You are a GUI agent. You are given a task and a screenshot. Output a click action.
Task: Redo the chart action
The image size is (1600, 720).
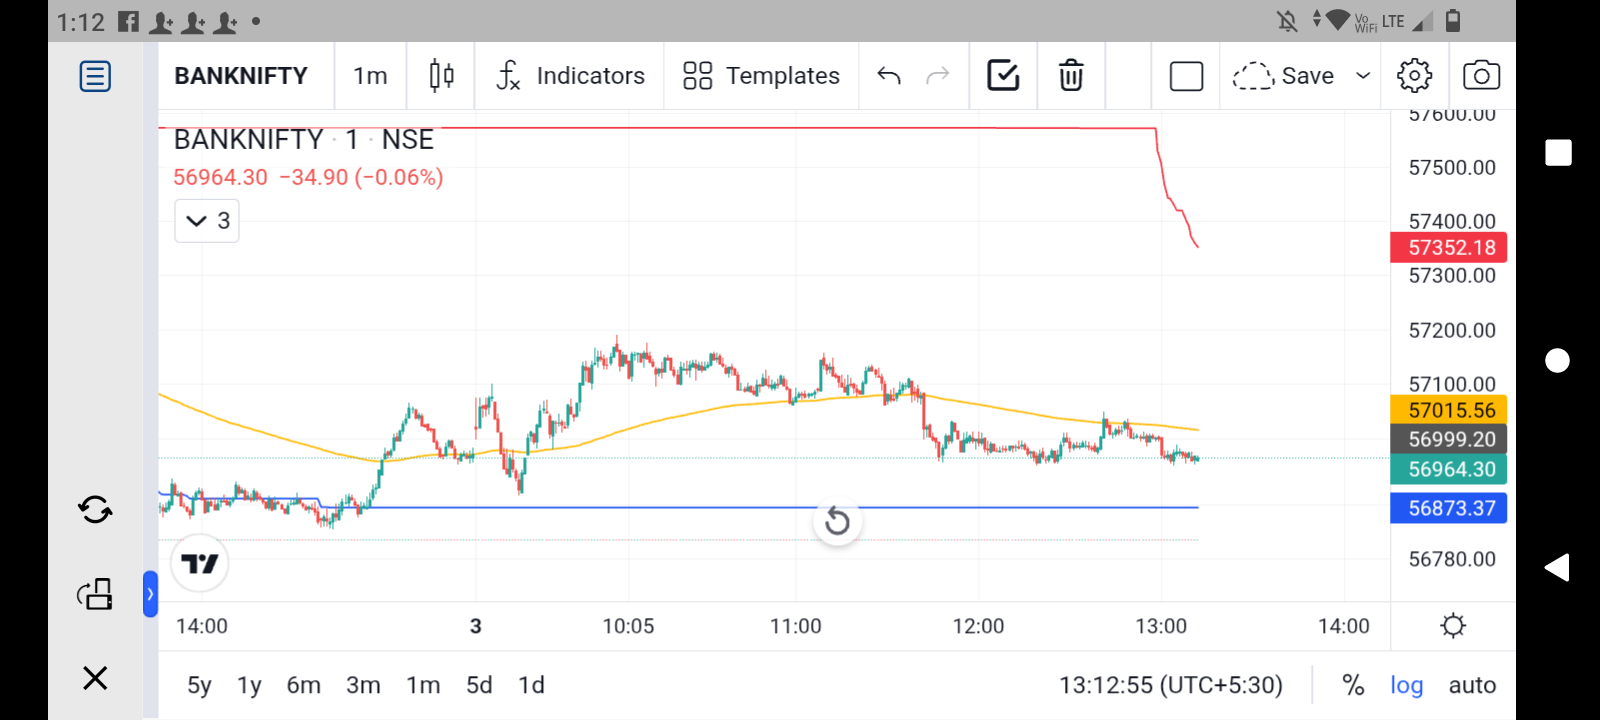pyautogui.click(x=937, y=76)
